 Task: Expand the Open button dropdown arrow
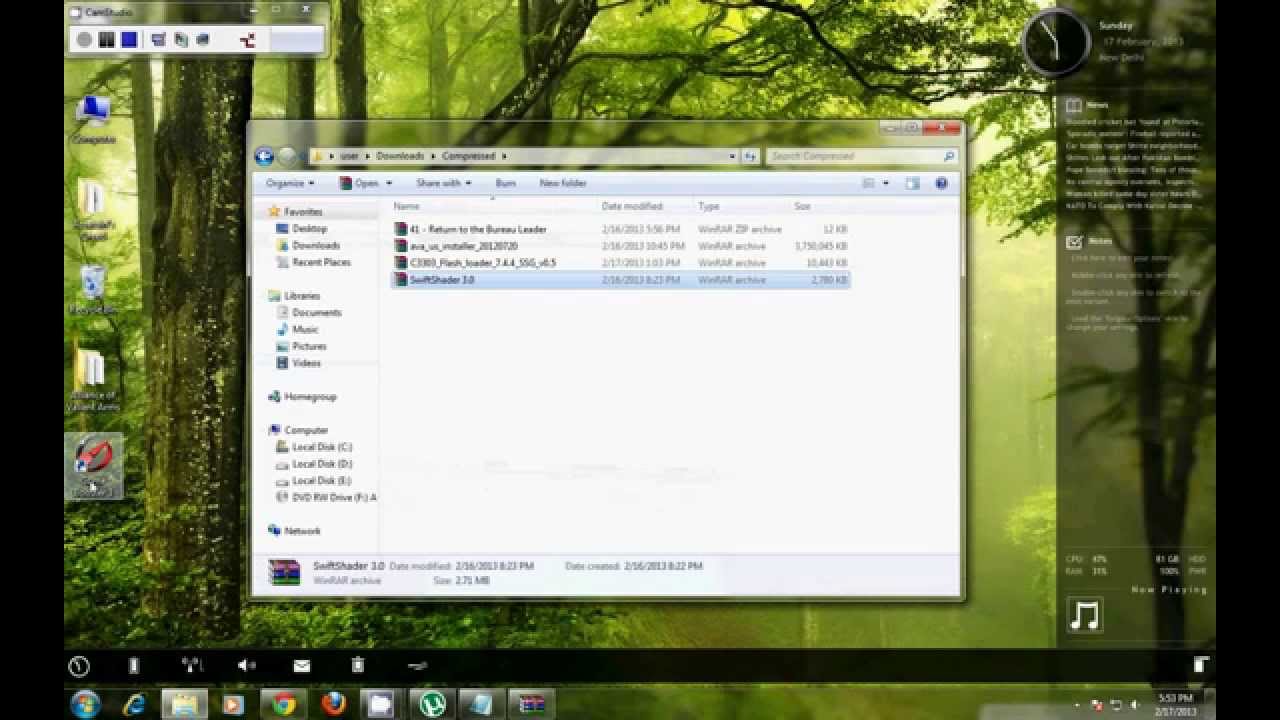(389, 183)
